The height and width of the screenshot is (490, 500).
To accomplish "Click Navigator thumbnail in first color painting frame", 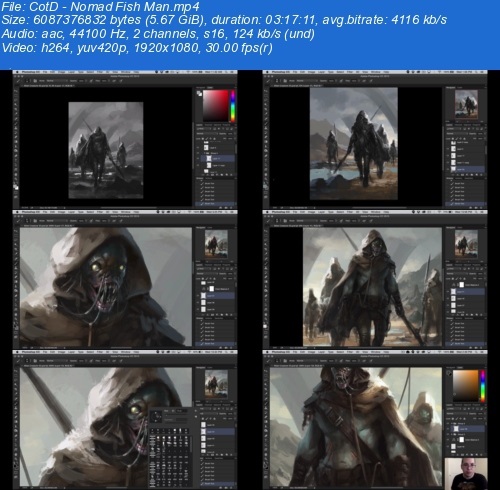I will [466, 104].
